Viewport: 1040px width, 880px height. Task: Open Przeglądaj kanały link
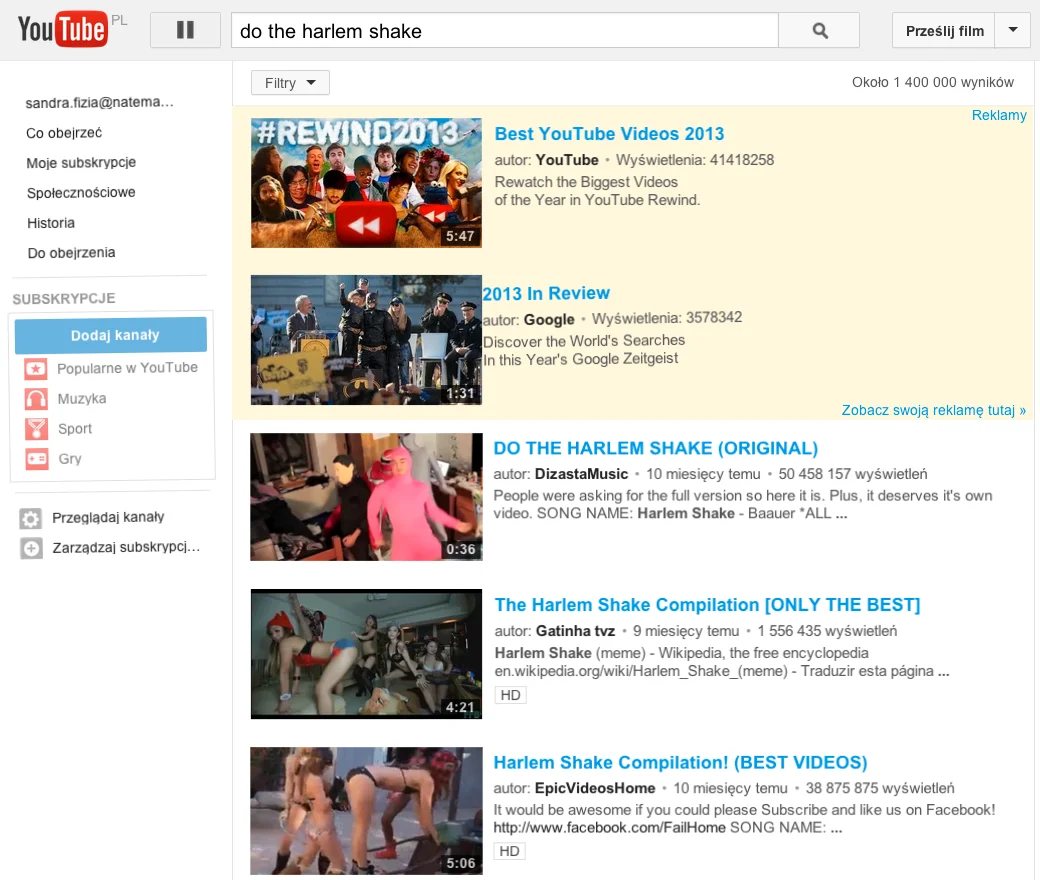point(108,517)
